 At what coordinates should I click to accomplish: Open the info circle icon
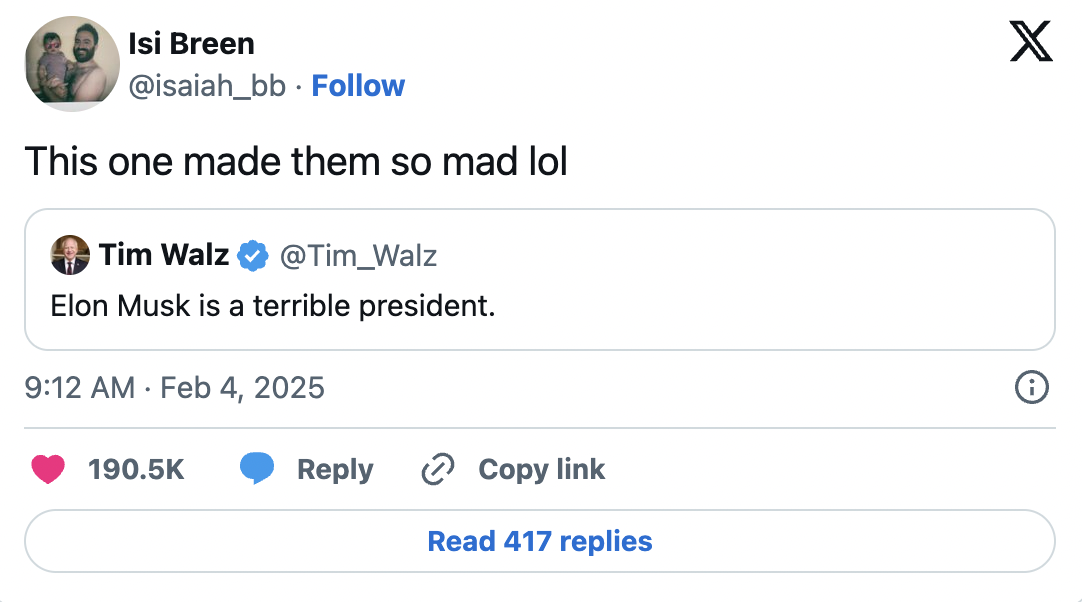pyautogui.click(x=1031, y=387)
